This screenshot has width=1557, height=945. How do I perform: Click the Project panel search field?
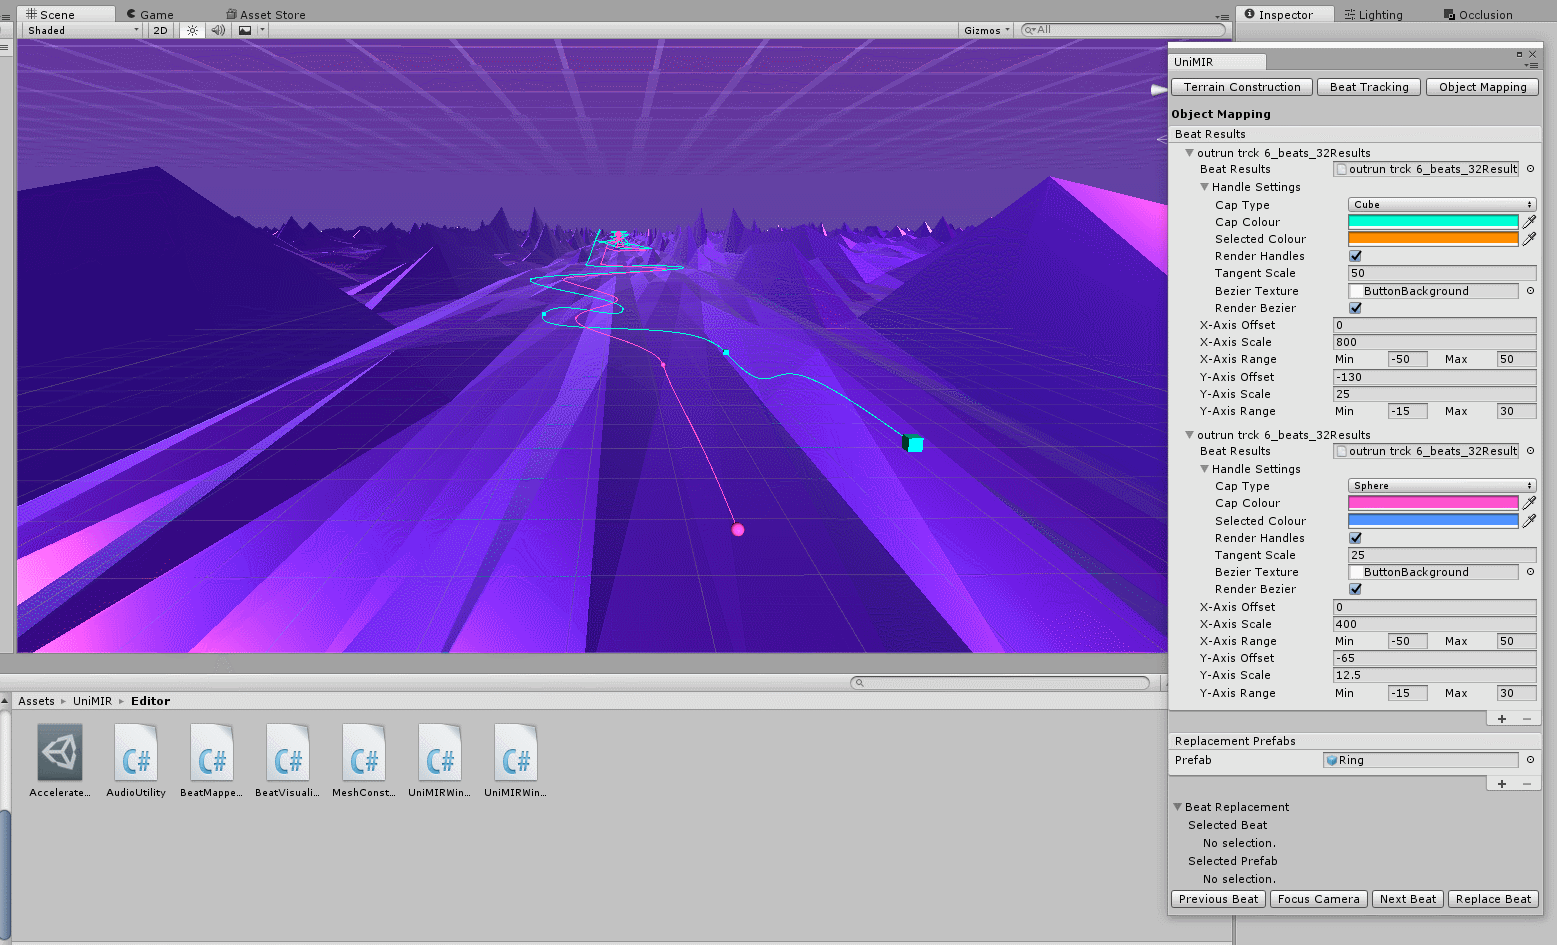(x=1000, y=683)
